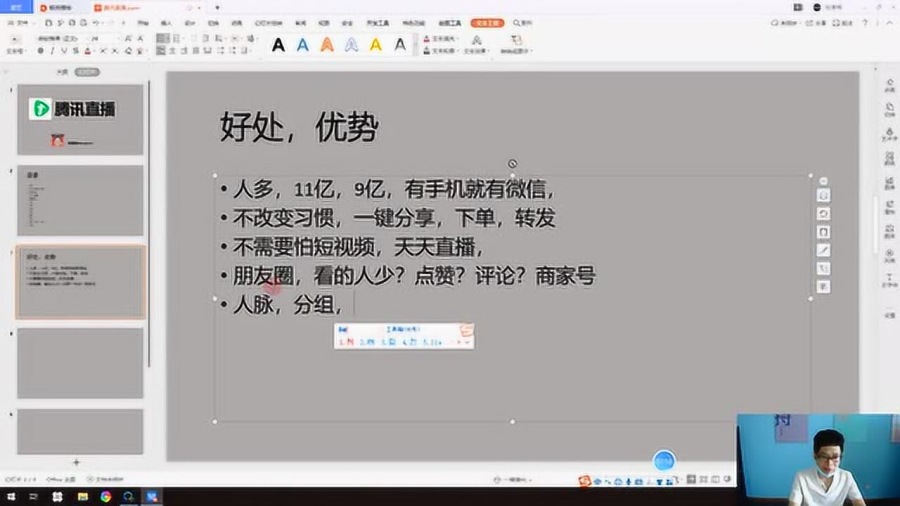The height and width of the screenshot is (506, 900).
Task: Increase the font size with A+ icon
Action: pos(128,38)
